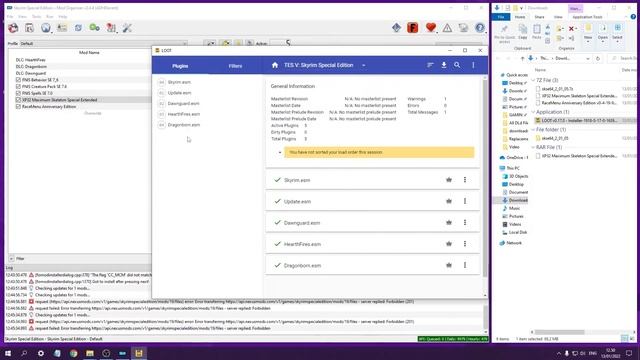
Task: Open the TES V: Skyrim Special Edition game dropdown
Action: coord(325,65)
